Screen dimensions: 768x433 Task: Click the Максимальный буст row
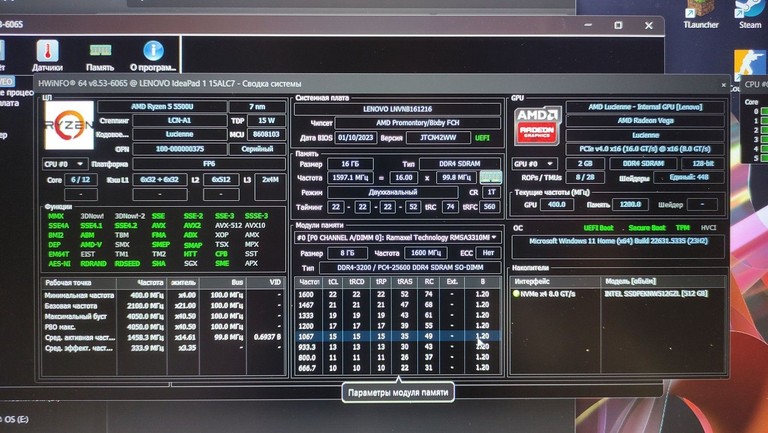[x=163, y=316]
